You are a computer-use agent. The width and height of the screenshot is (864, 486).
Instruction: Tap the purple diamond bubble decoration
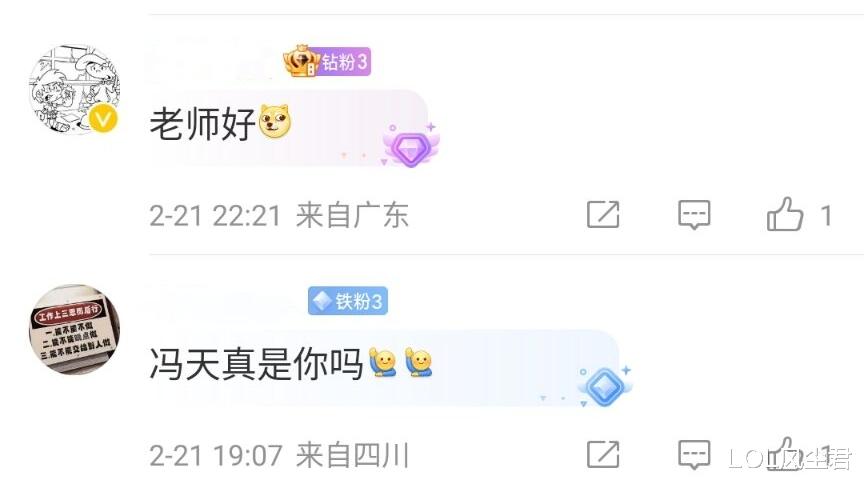(411, 145)
